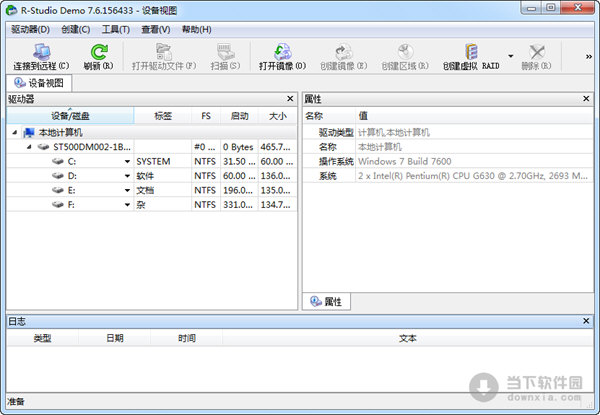
Task: Sort by the FS column header
Action: 206,116
